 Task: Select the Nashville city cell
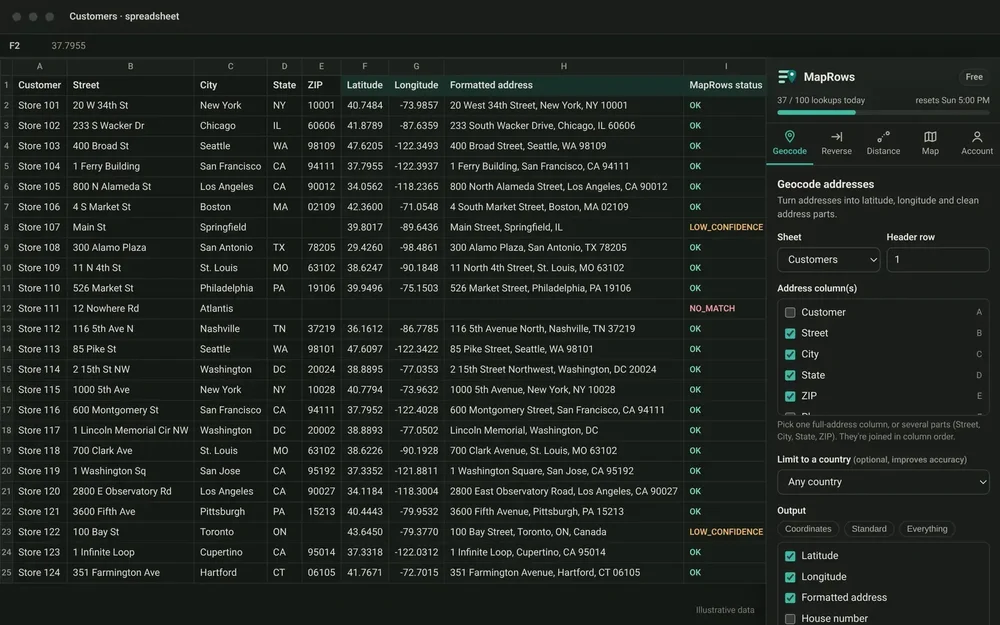(x=230, y=329)
